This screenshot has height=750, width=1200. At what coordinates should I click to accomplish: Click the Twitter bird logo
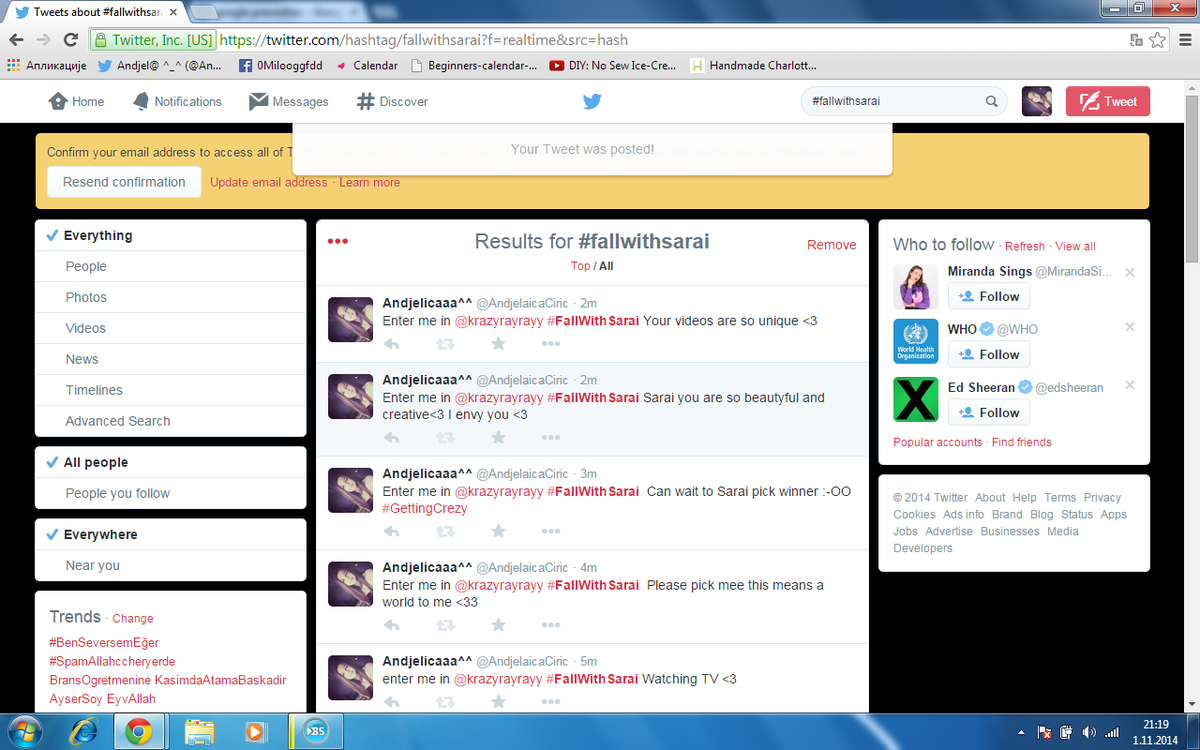tap(592, 101)
